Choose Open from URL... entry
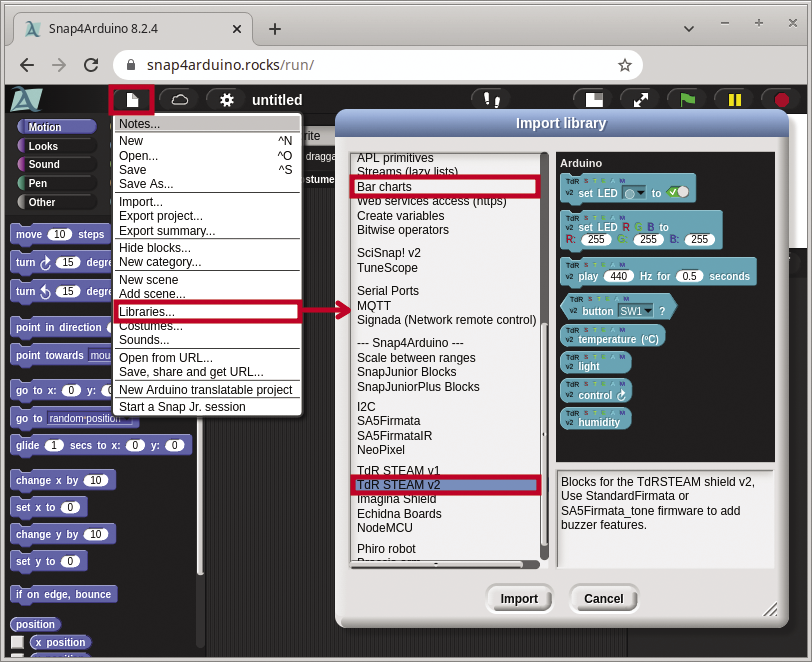Screen dimensions: 812x662 207,357
